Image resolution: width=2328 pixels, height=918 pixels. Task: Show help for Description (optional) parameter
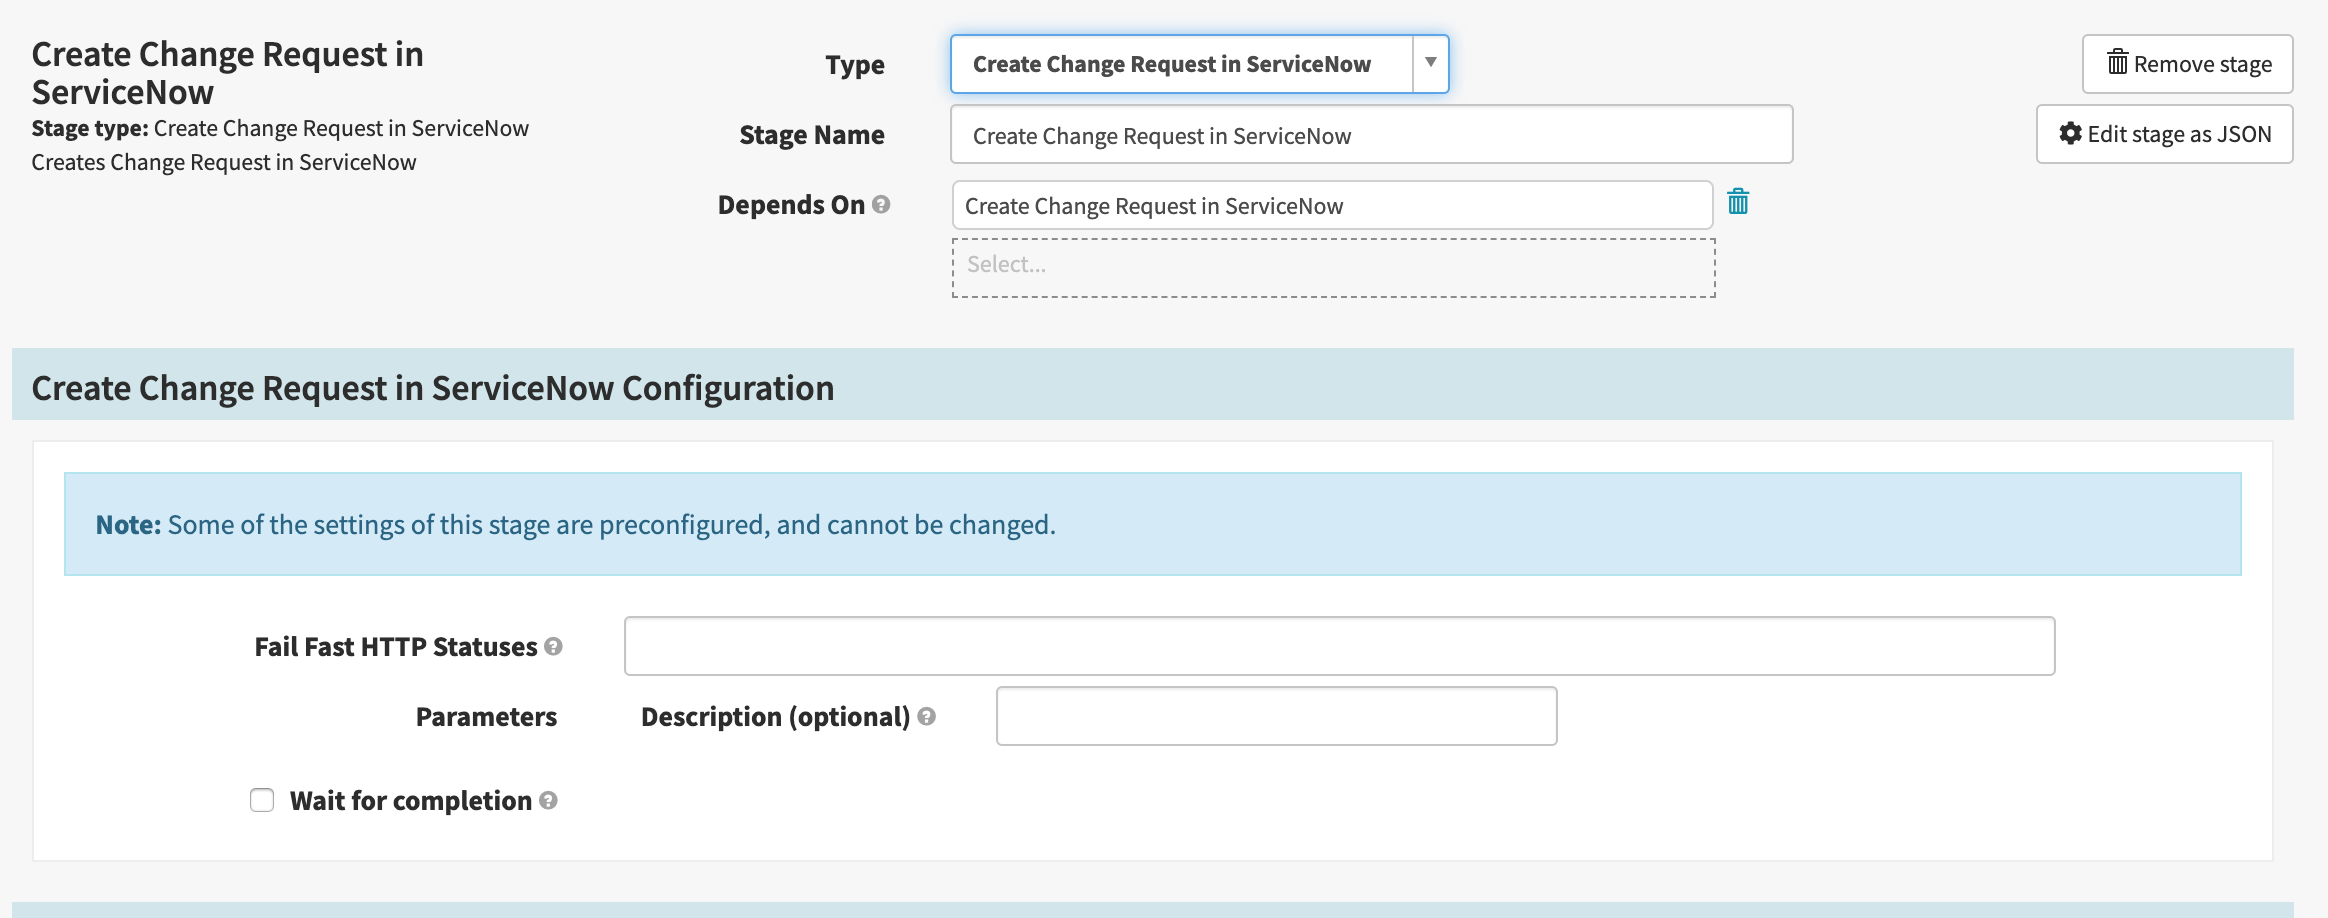(x=926, y=717)
